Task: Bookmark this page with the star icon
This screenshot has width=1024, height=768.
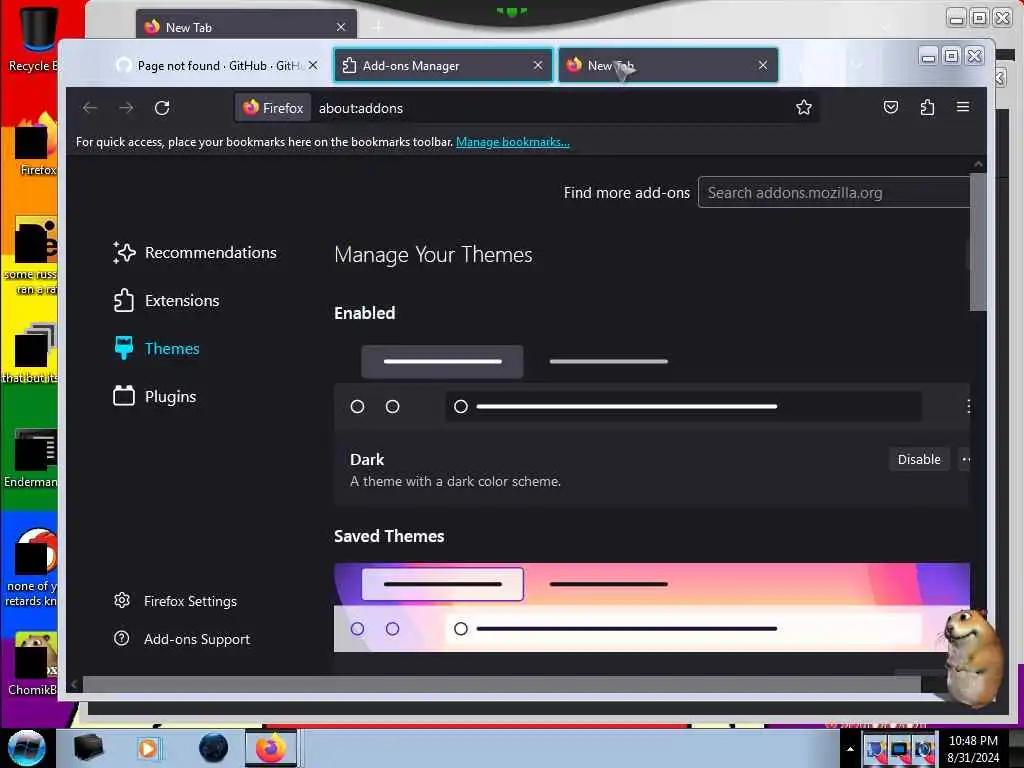Action: (804, 108)
